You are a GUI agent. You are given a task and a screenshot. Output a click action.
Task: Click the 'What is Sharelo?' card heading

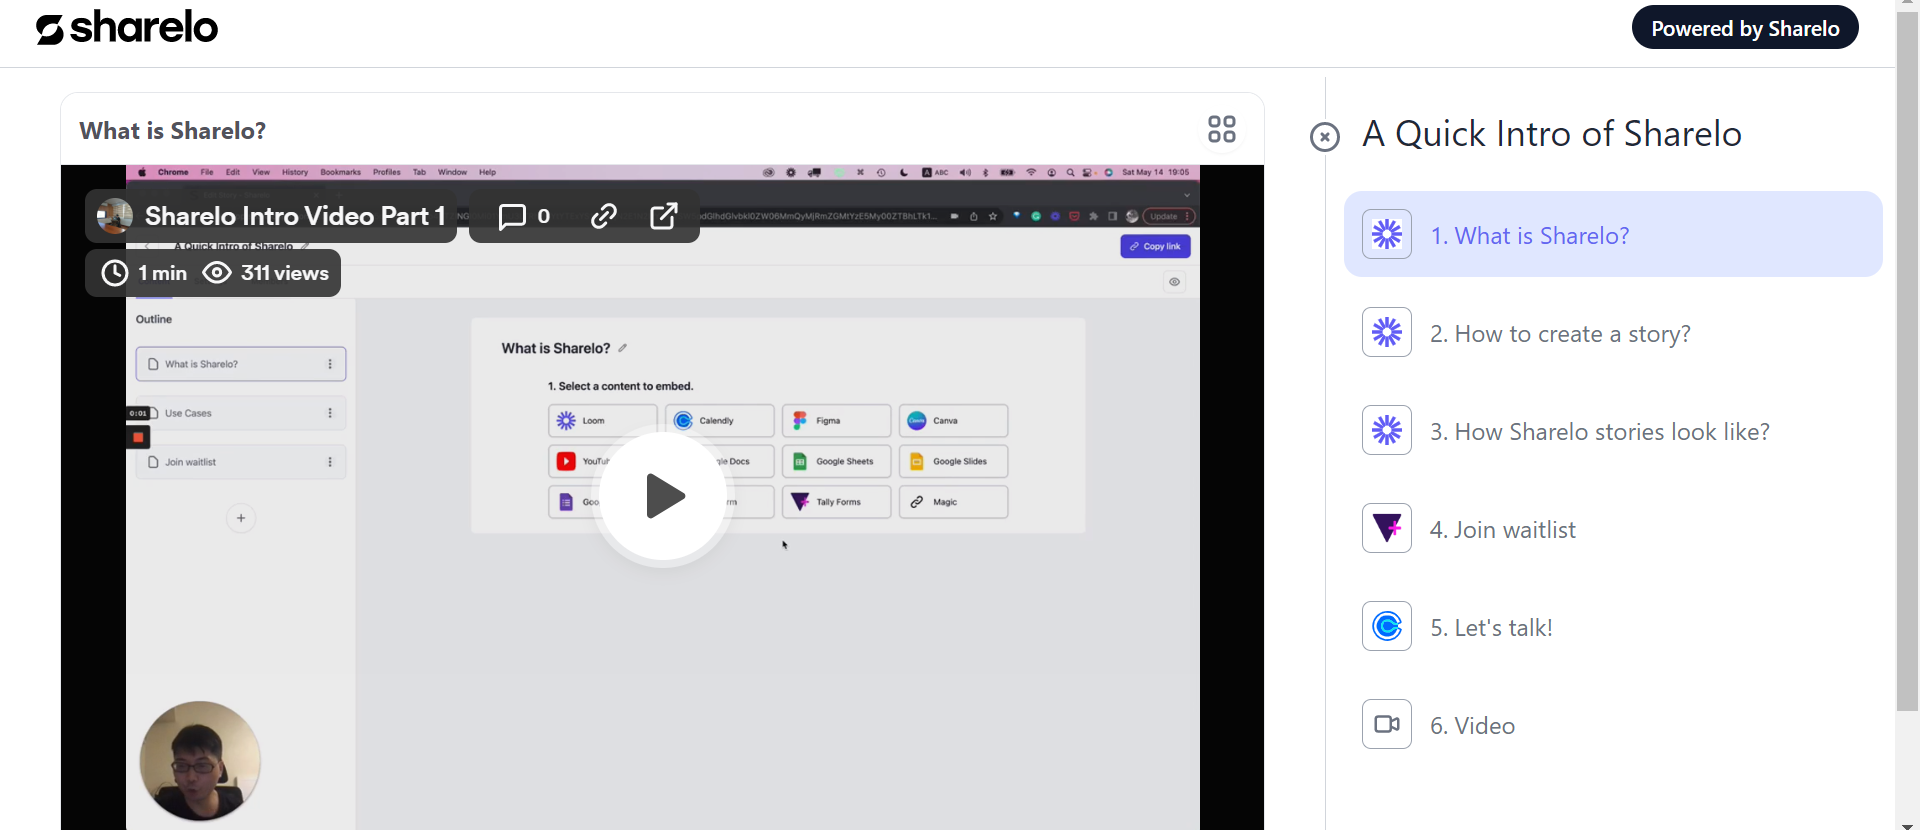(173, 131)
